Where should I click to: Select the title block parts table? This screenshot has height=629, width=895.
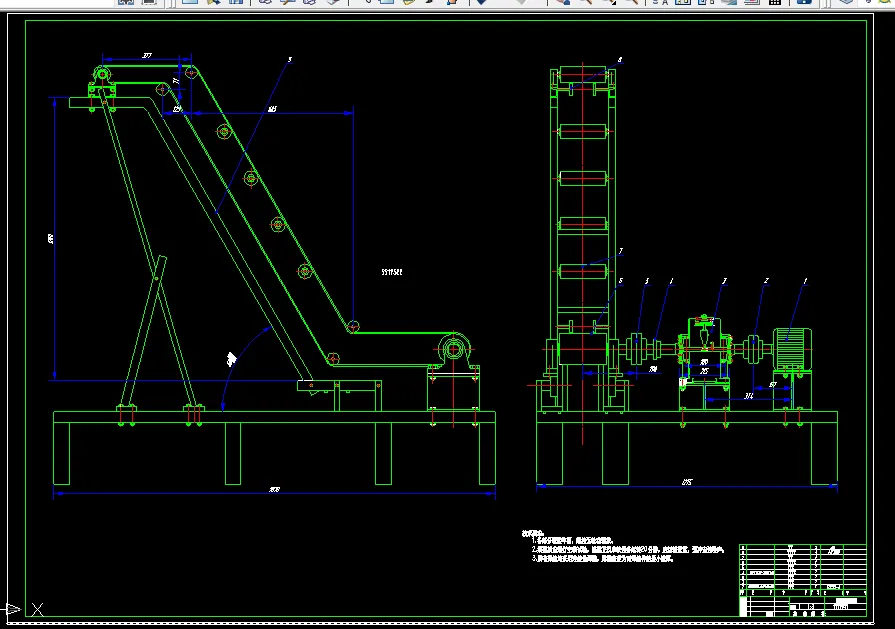(x=803, y=580)
